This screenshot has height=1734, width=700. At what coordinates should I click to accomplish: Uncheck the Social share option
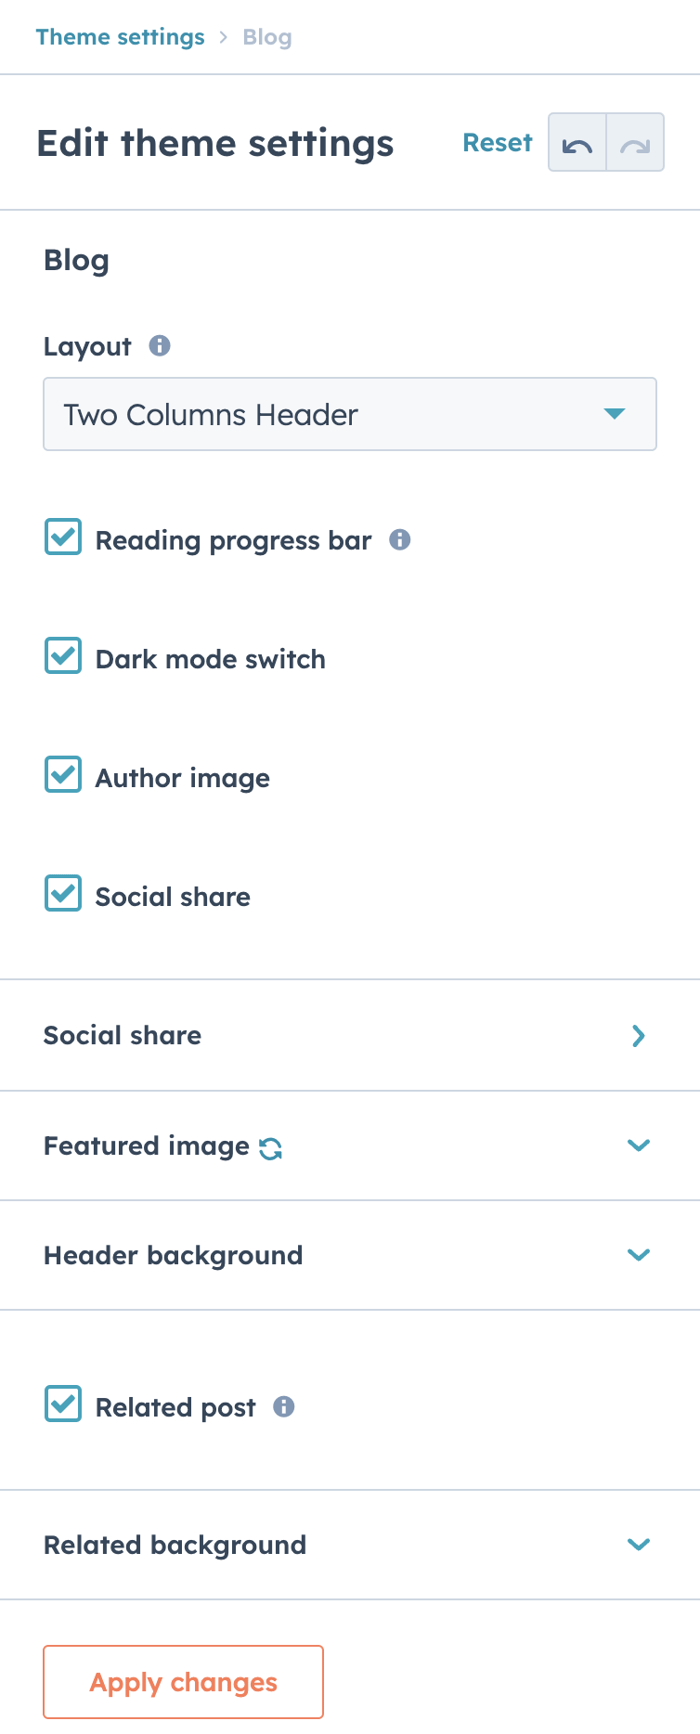click(62, 893)
